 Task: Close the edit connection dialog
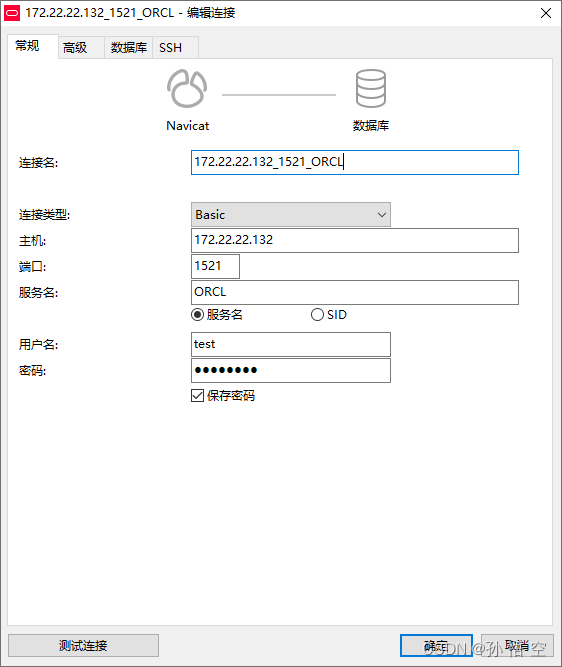click(x=546, y=13)
